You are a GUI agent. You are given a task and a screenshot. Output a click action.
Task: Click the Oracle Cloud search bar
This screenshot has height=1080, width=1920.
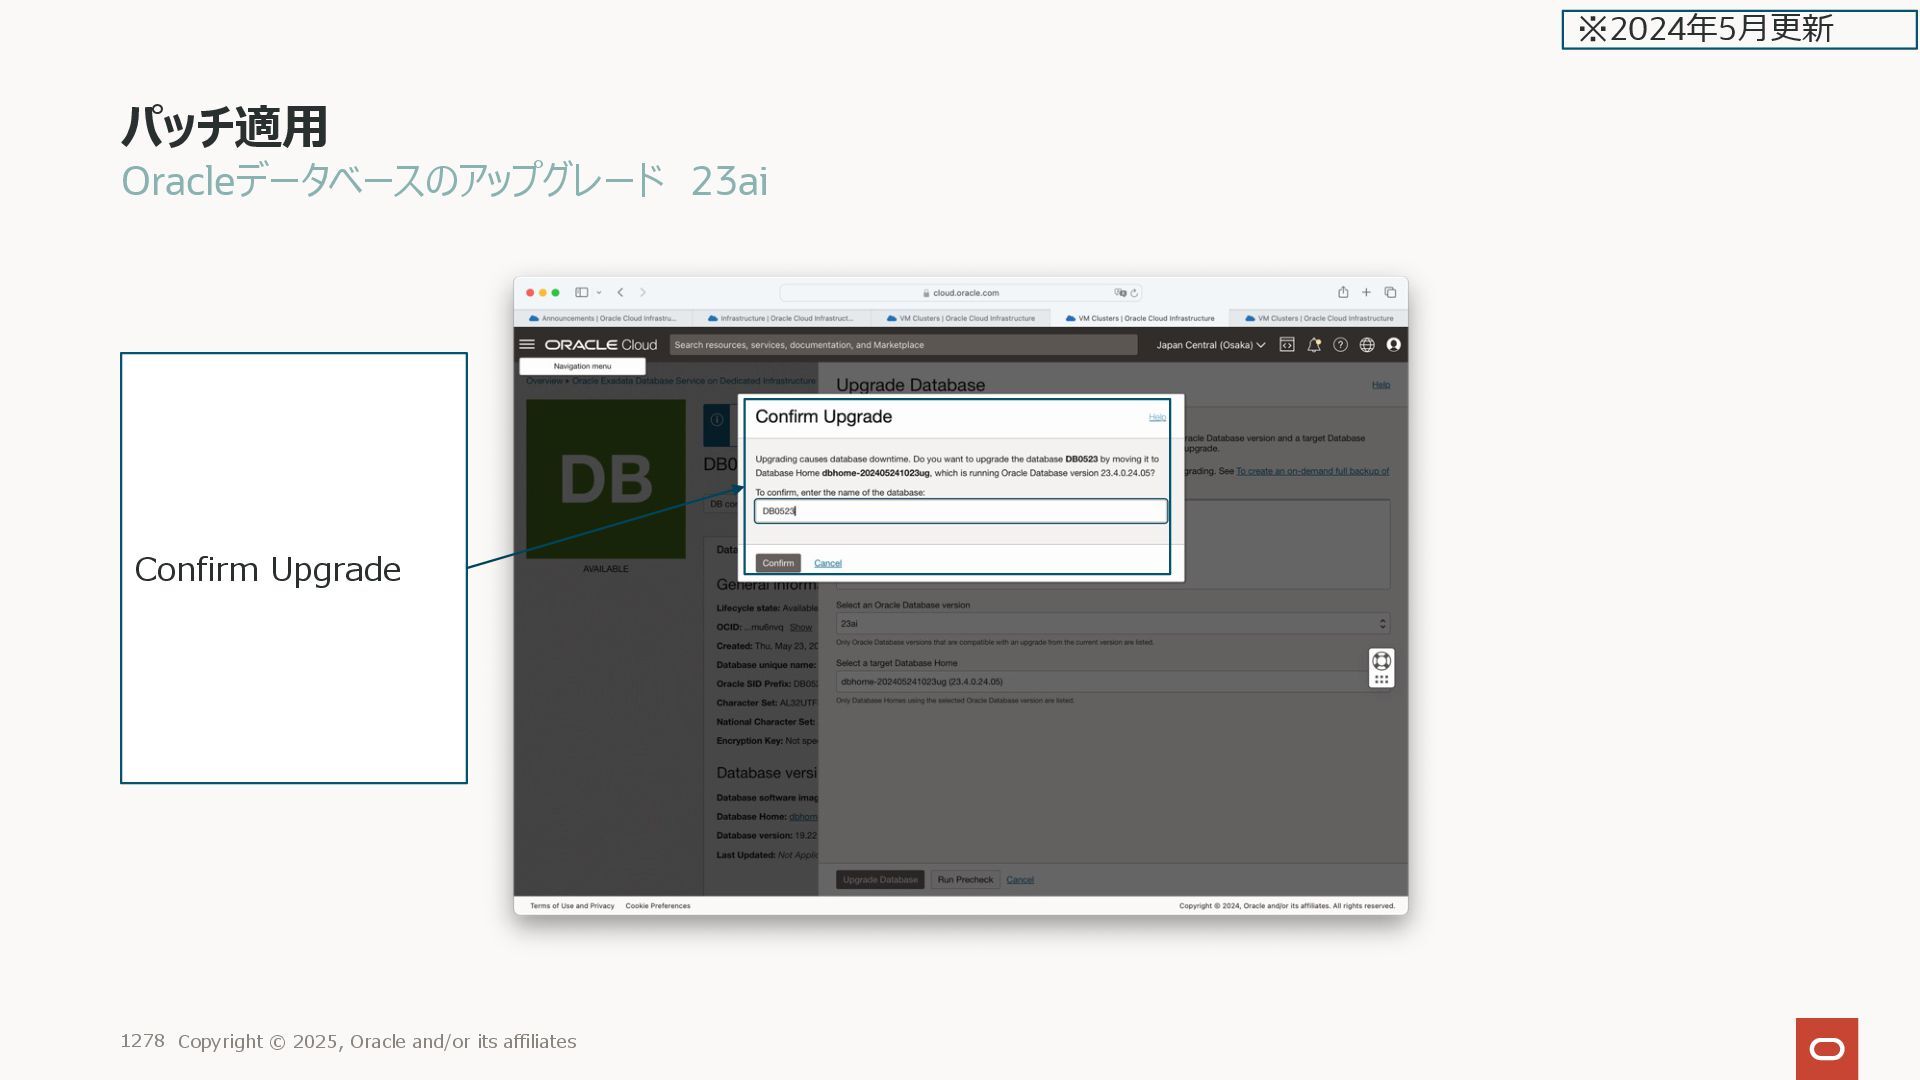[902, 345]
